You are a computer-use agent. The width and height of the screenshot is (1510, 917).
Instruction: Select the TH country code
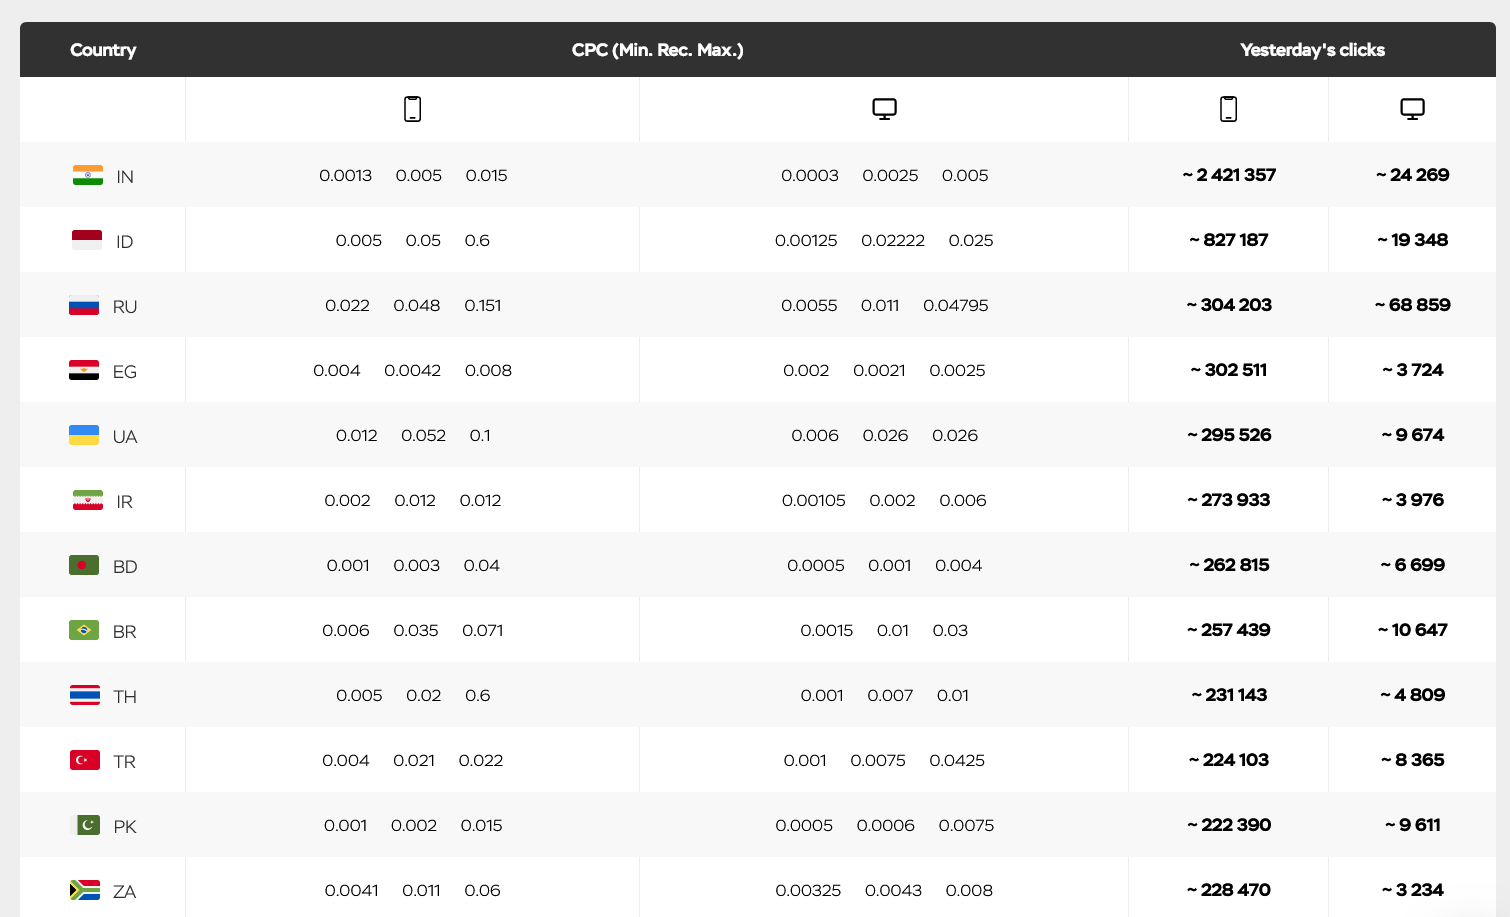(x=125, y=697)
